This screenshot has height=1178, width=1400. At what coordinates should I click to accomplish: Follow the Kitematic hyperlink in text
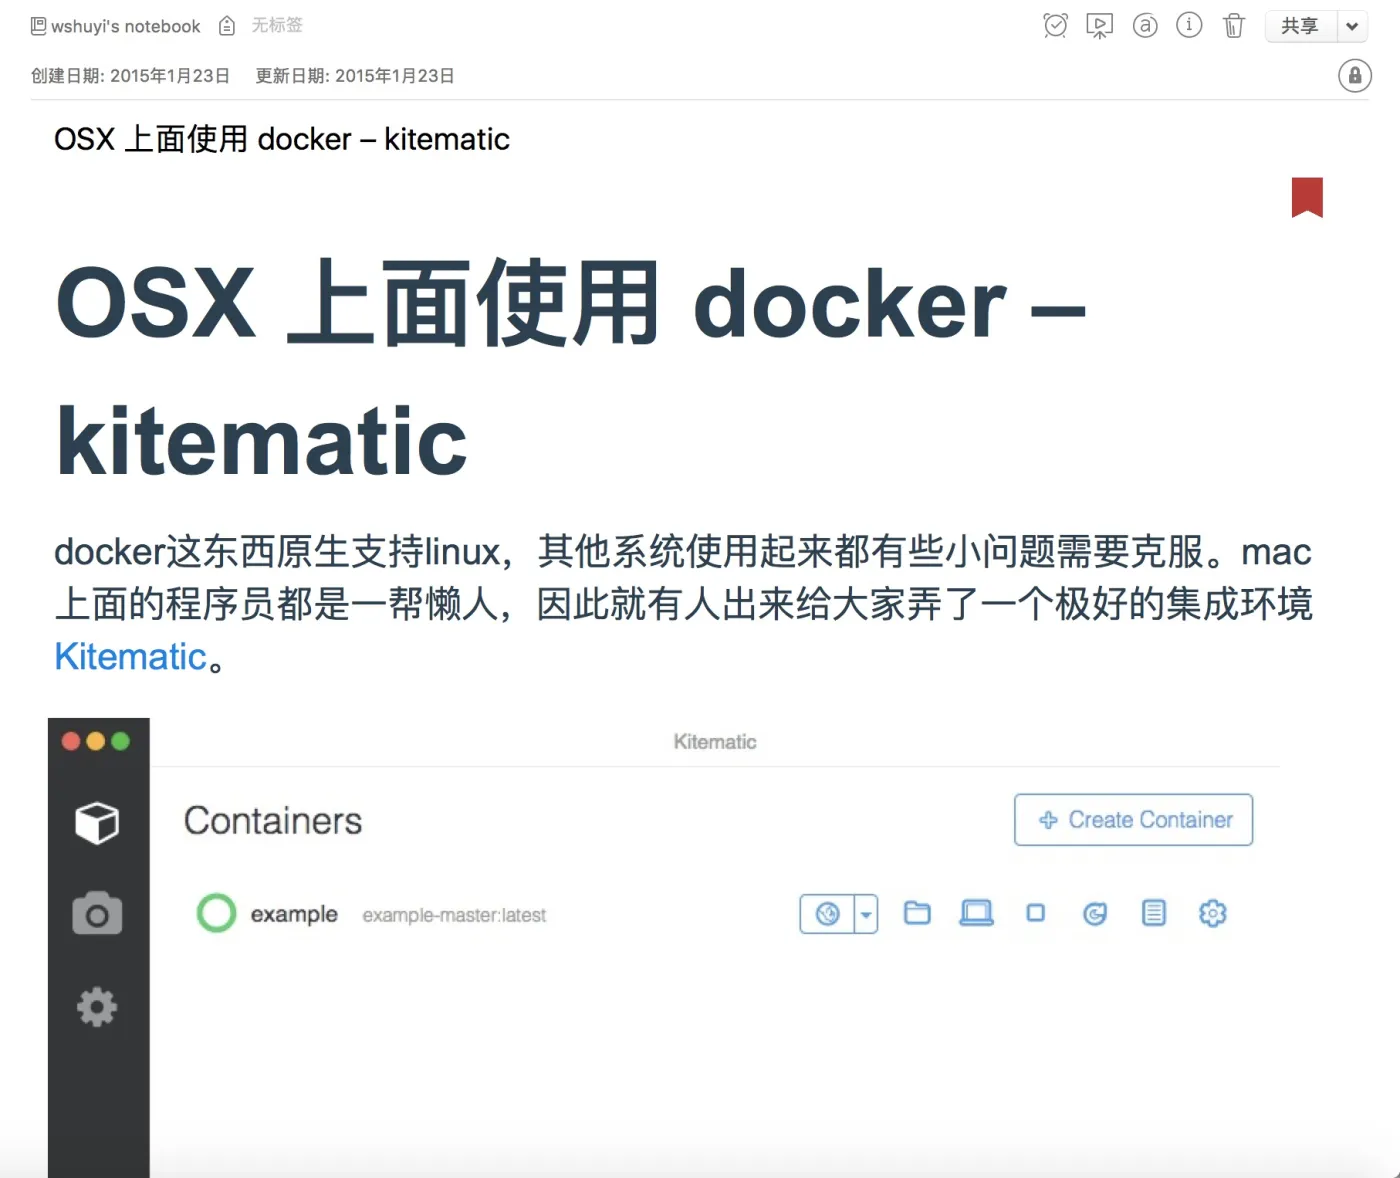(130, 657)
